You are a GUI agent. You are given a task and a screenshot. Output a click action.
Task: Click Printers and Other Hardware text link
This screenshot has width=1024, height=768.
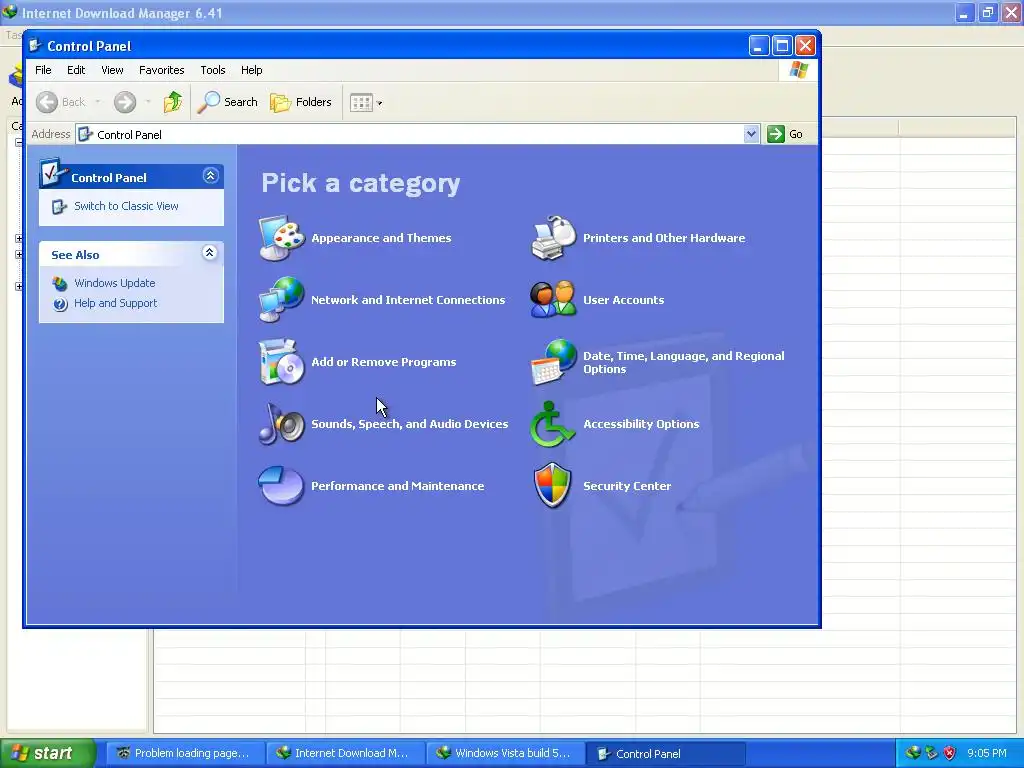click(x=664, y=238)
